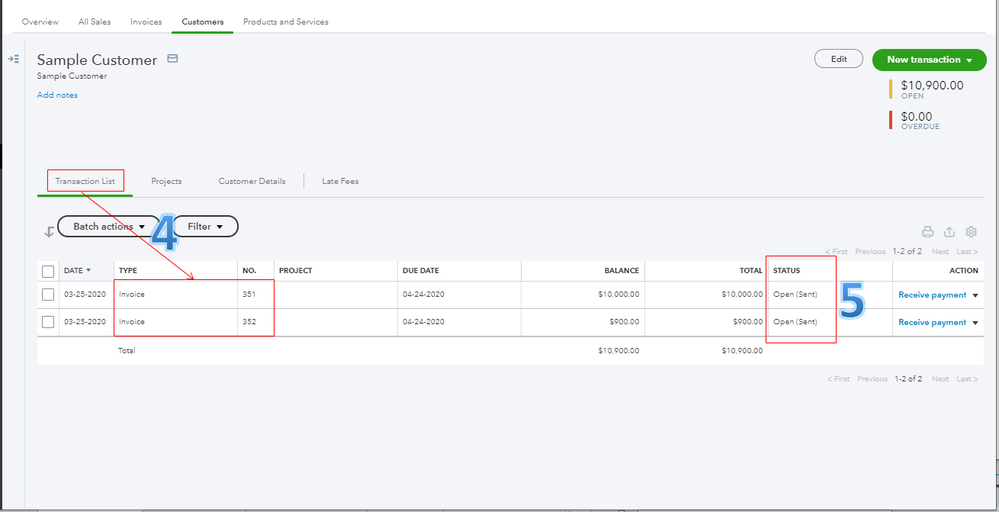Click the sort arrow icon left of Batch actions

[x=48, y=231]
